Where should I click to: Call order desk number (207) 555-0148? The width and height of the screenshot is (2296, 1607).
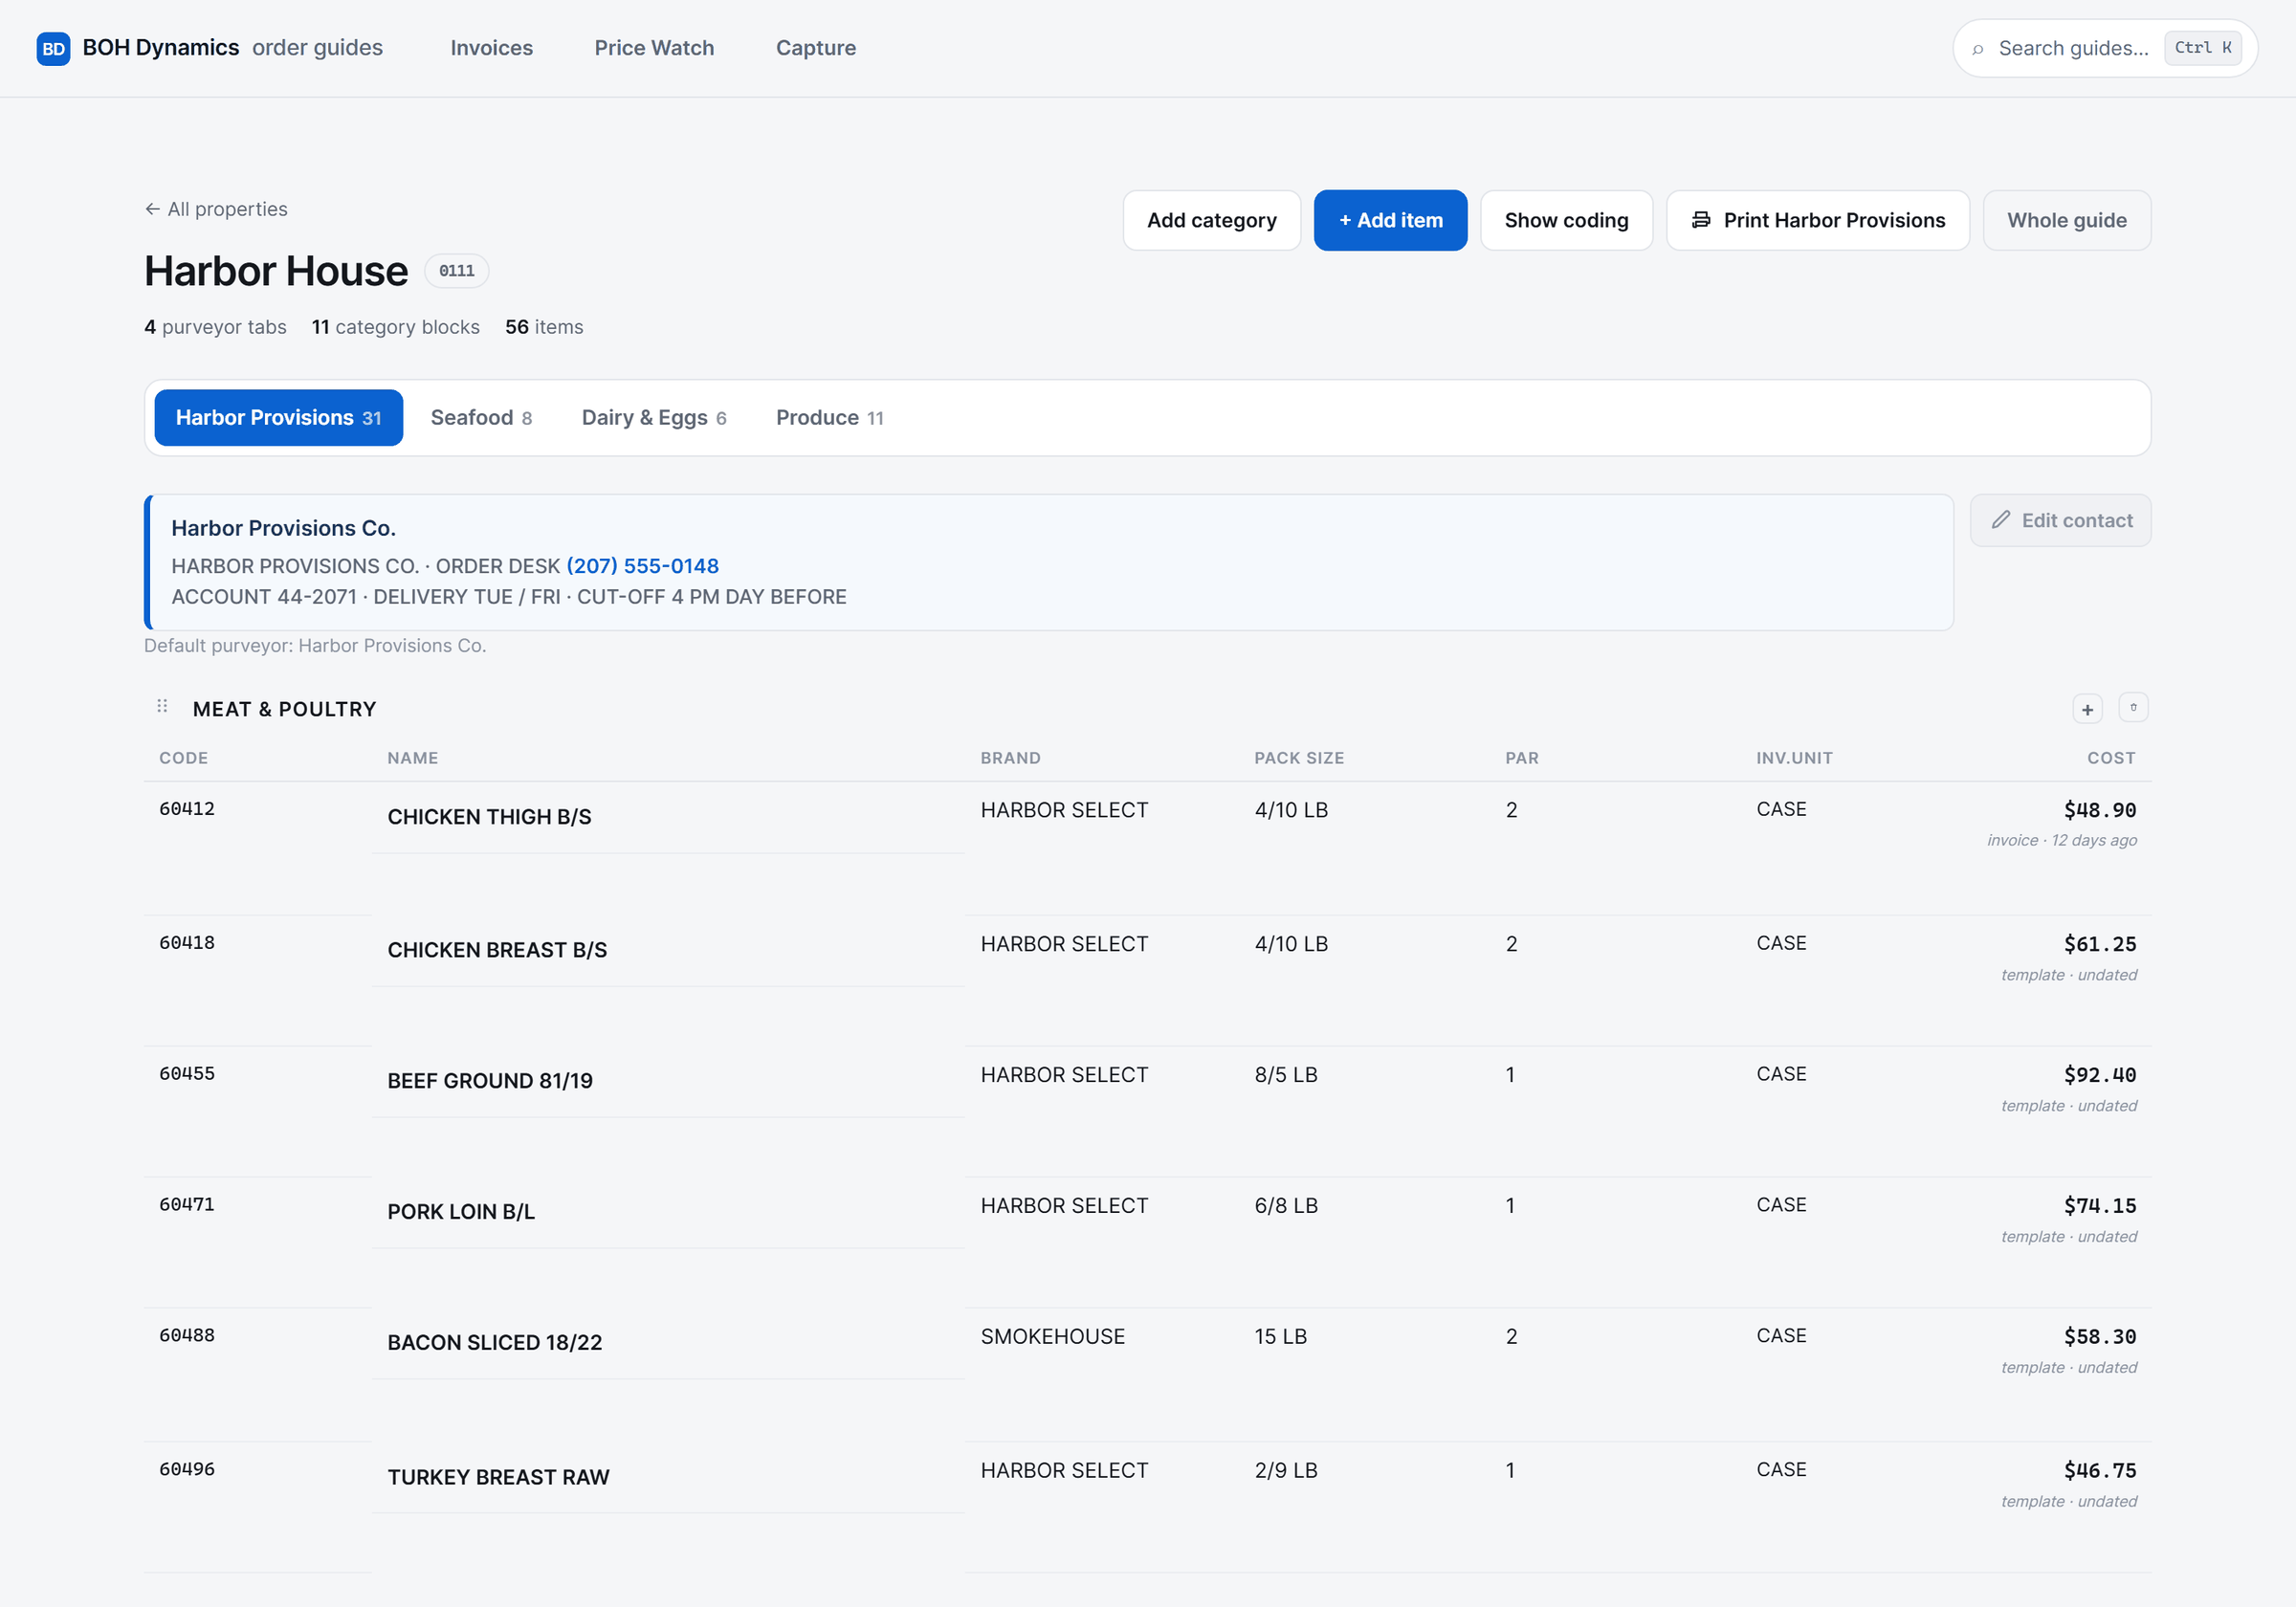point(642,566)
